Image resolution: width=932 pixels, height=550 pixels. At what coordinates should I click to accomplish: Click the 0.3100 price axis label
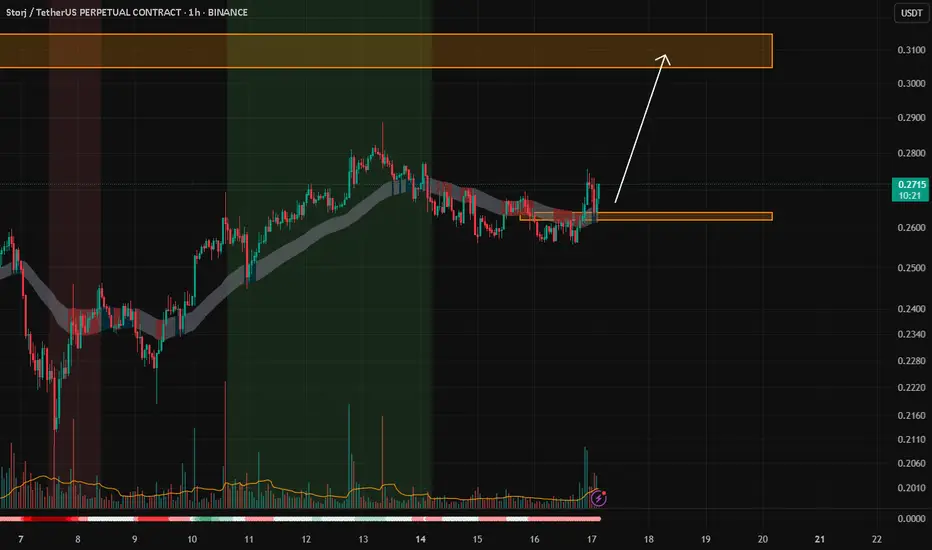point(911,50)
